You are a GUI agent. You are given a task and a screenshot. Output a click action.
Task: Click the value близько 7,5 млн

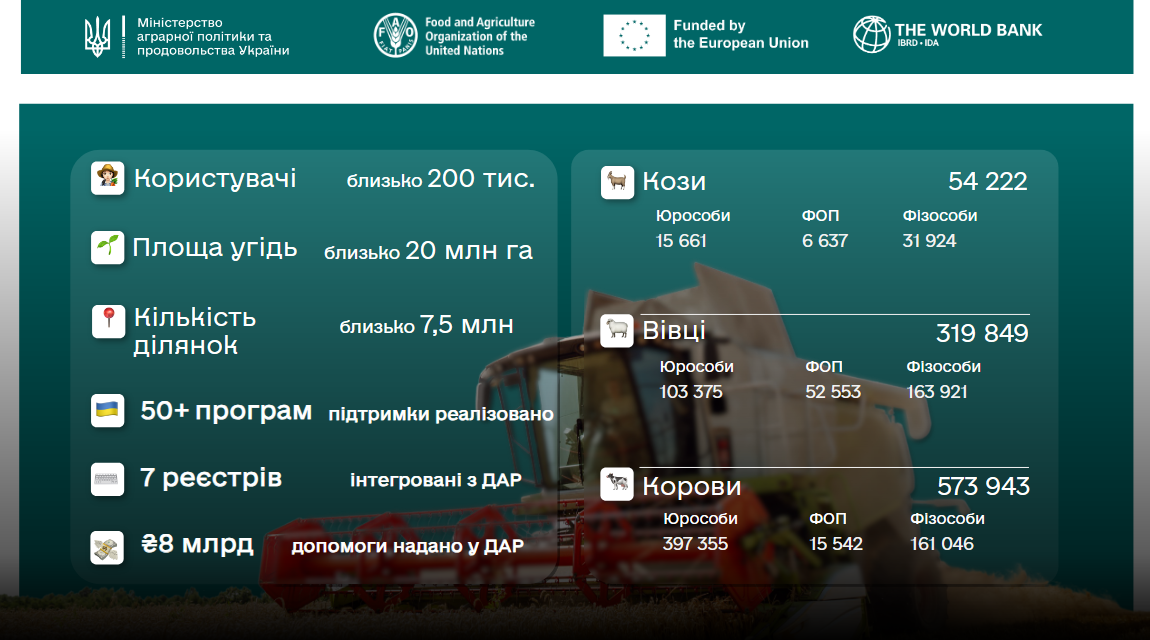pyautogui.click(x=426, y=325)
